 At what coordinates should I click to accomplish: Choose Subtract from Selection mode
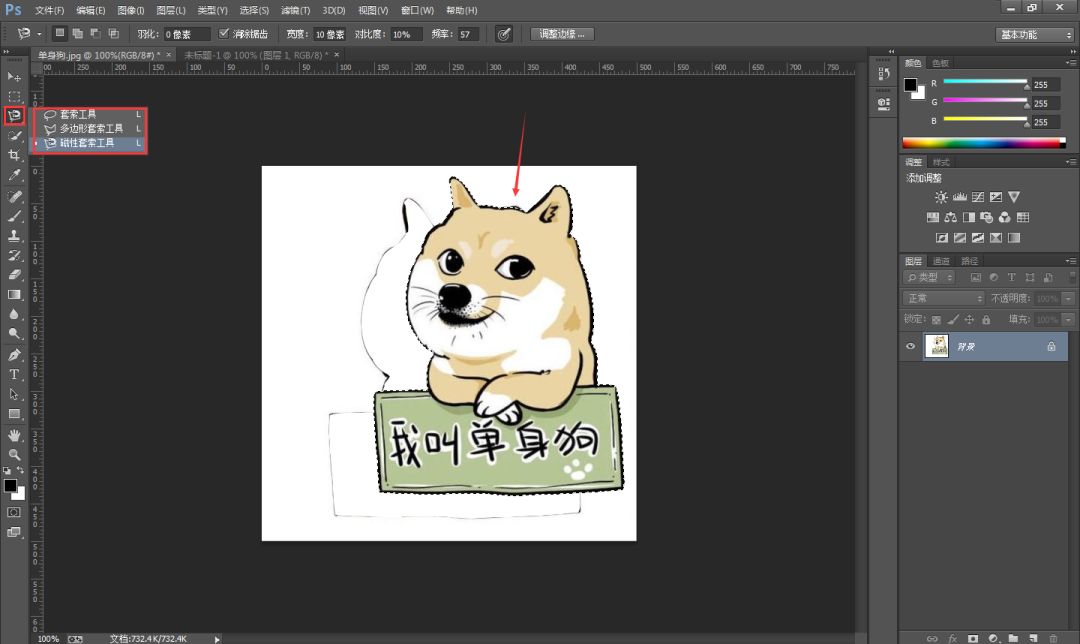[x=96, y=33]
